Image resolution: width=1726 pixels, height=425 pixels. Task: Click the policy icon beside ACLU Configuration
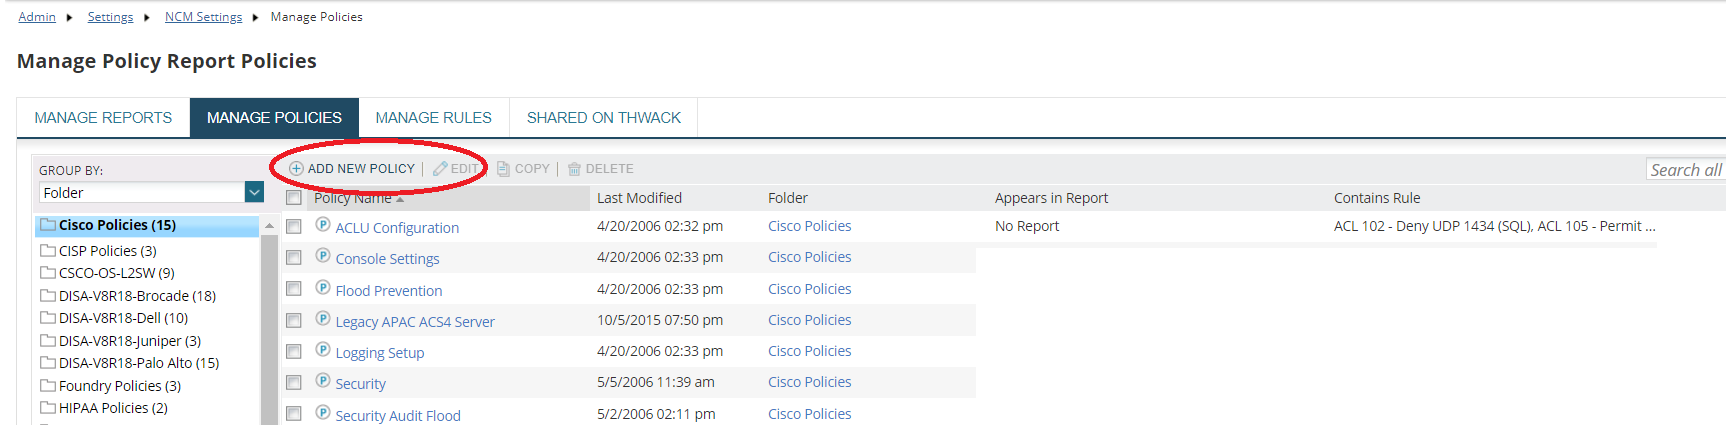tap(323, 225)
